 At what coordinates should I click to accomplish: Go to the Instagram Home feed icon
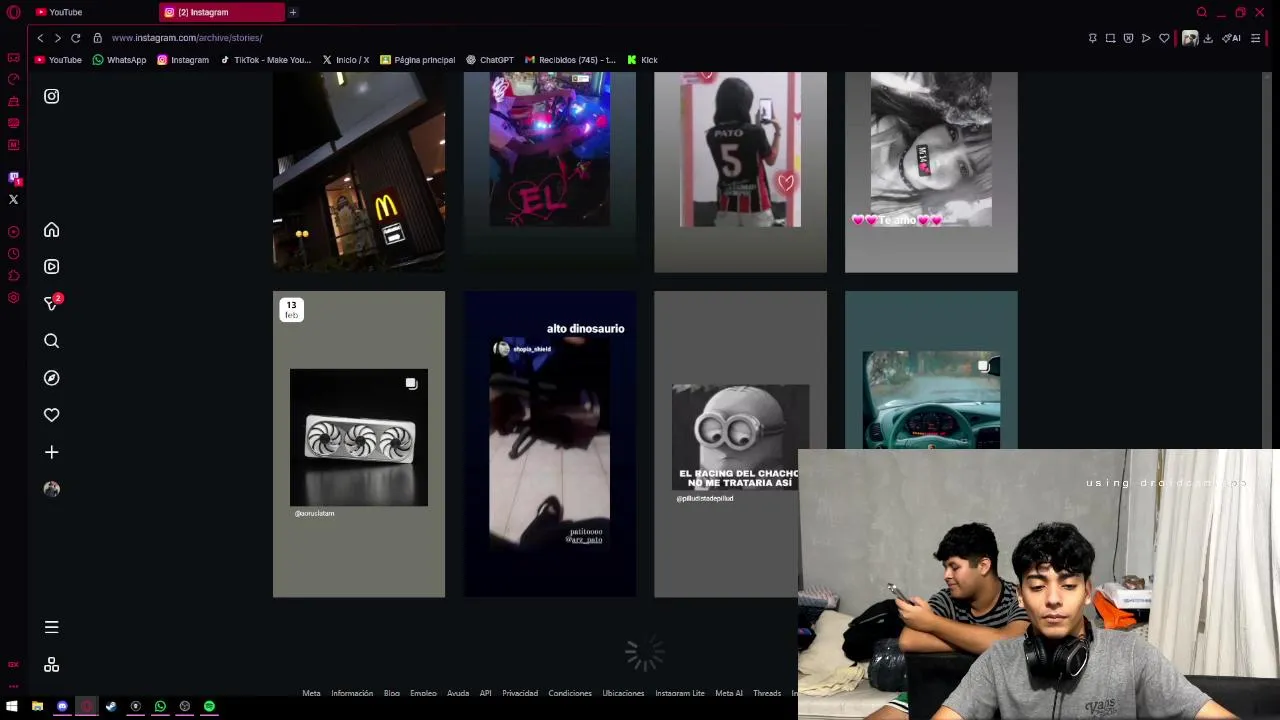[51, 230]
